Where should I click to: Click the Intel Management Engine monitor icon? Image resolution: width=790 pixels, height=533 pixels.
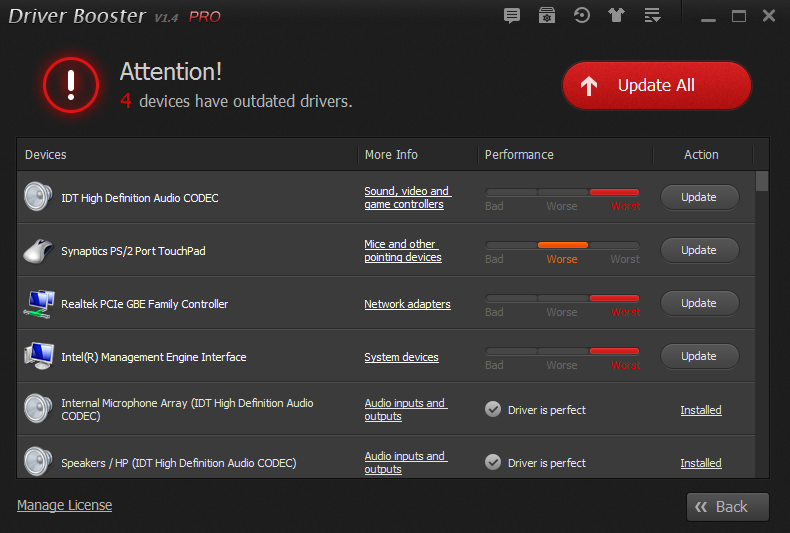[38, 357]
